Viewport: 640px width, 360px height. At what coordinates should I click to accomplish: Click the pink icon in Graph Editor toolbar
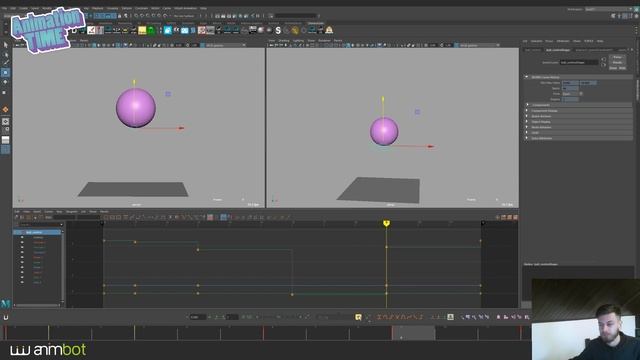pyautogui.click(x=210, y=218)
